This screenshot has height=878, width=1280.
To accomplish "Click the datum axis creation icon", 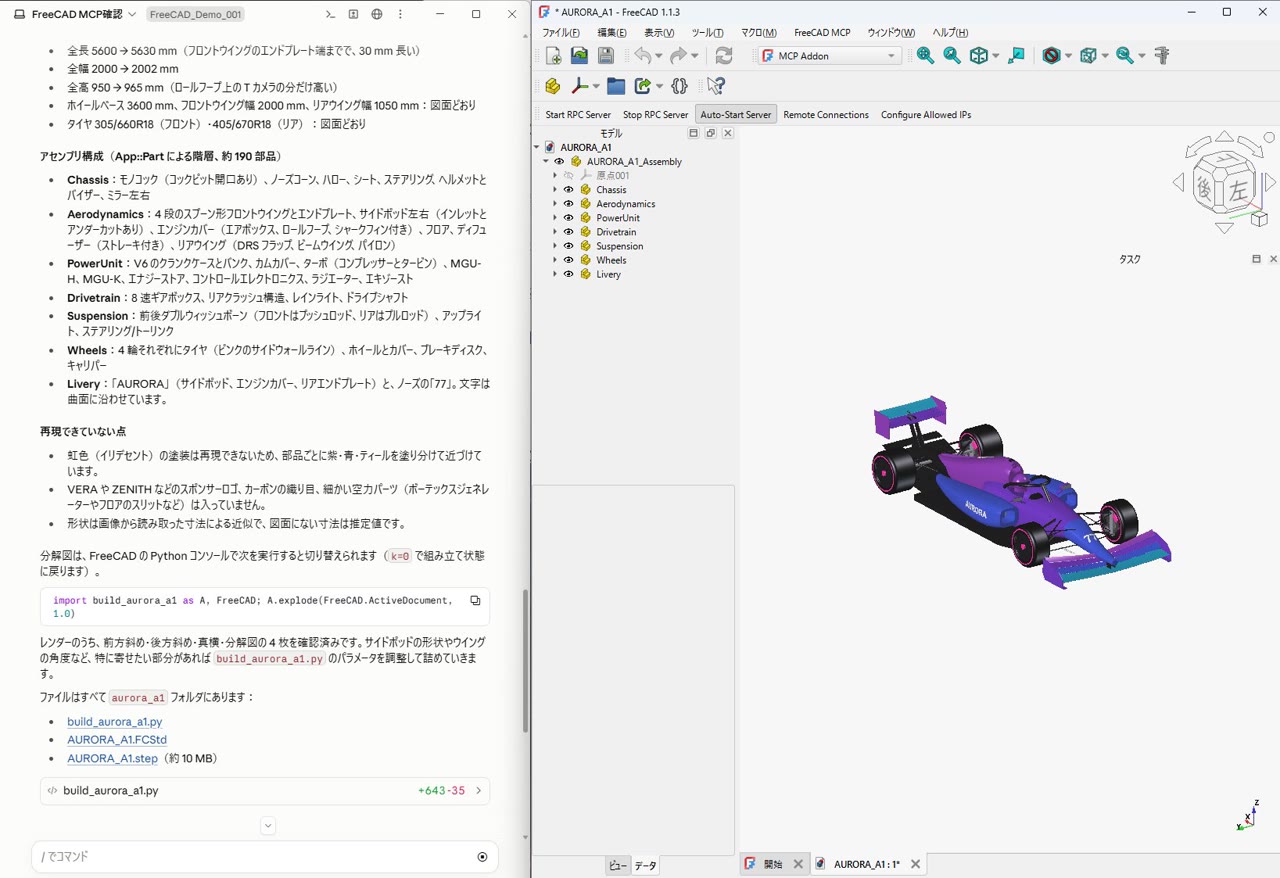I will 579,86.
